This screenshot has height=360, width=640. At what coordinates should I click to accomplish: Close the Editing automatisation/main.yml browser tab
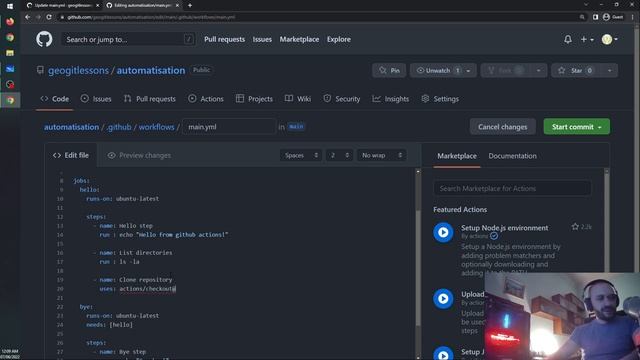pos(177,5)
